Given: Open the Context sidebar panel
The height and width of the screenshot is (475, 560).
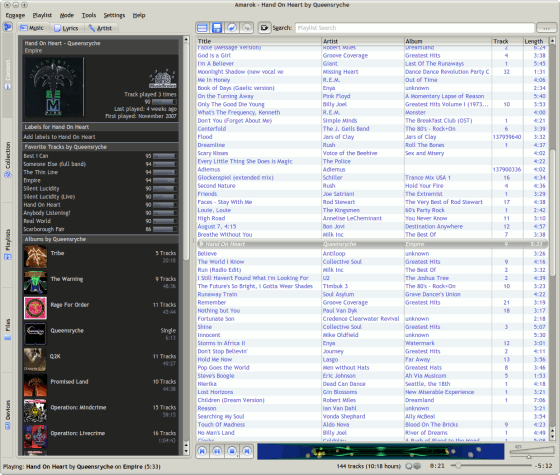Looking at the screenshot, I should (8, 75).
